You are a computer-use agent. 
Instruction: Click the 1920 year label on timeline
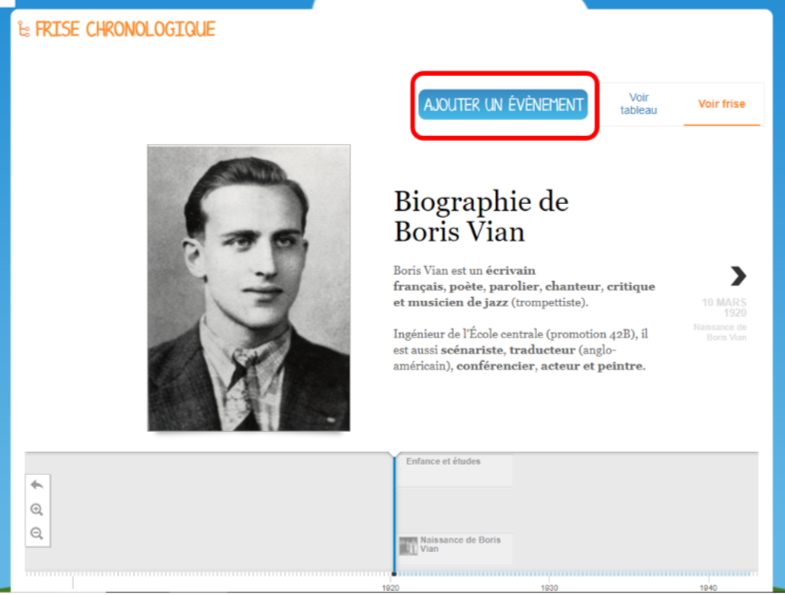click(390, 588)
